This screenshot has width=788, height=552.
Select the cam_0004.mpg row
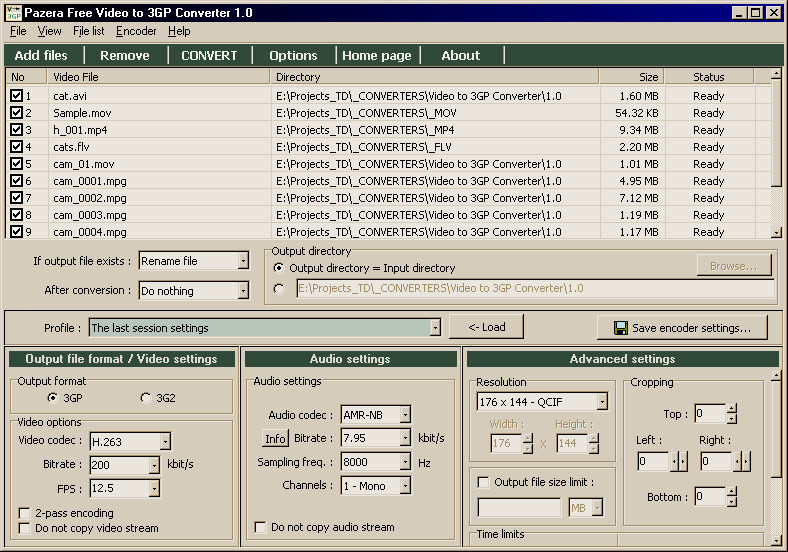pyautogui.click(x=387, y=232)
